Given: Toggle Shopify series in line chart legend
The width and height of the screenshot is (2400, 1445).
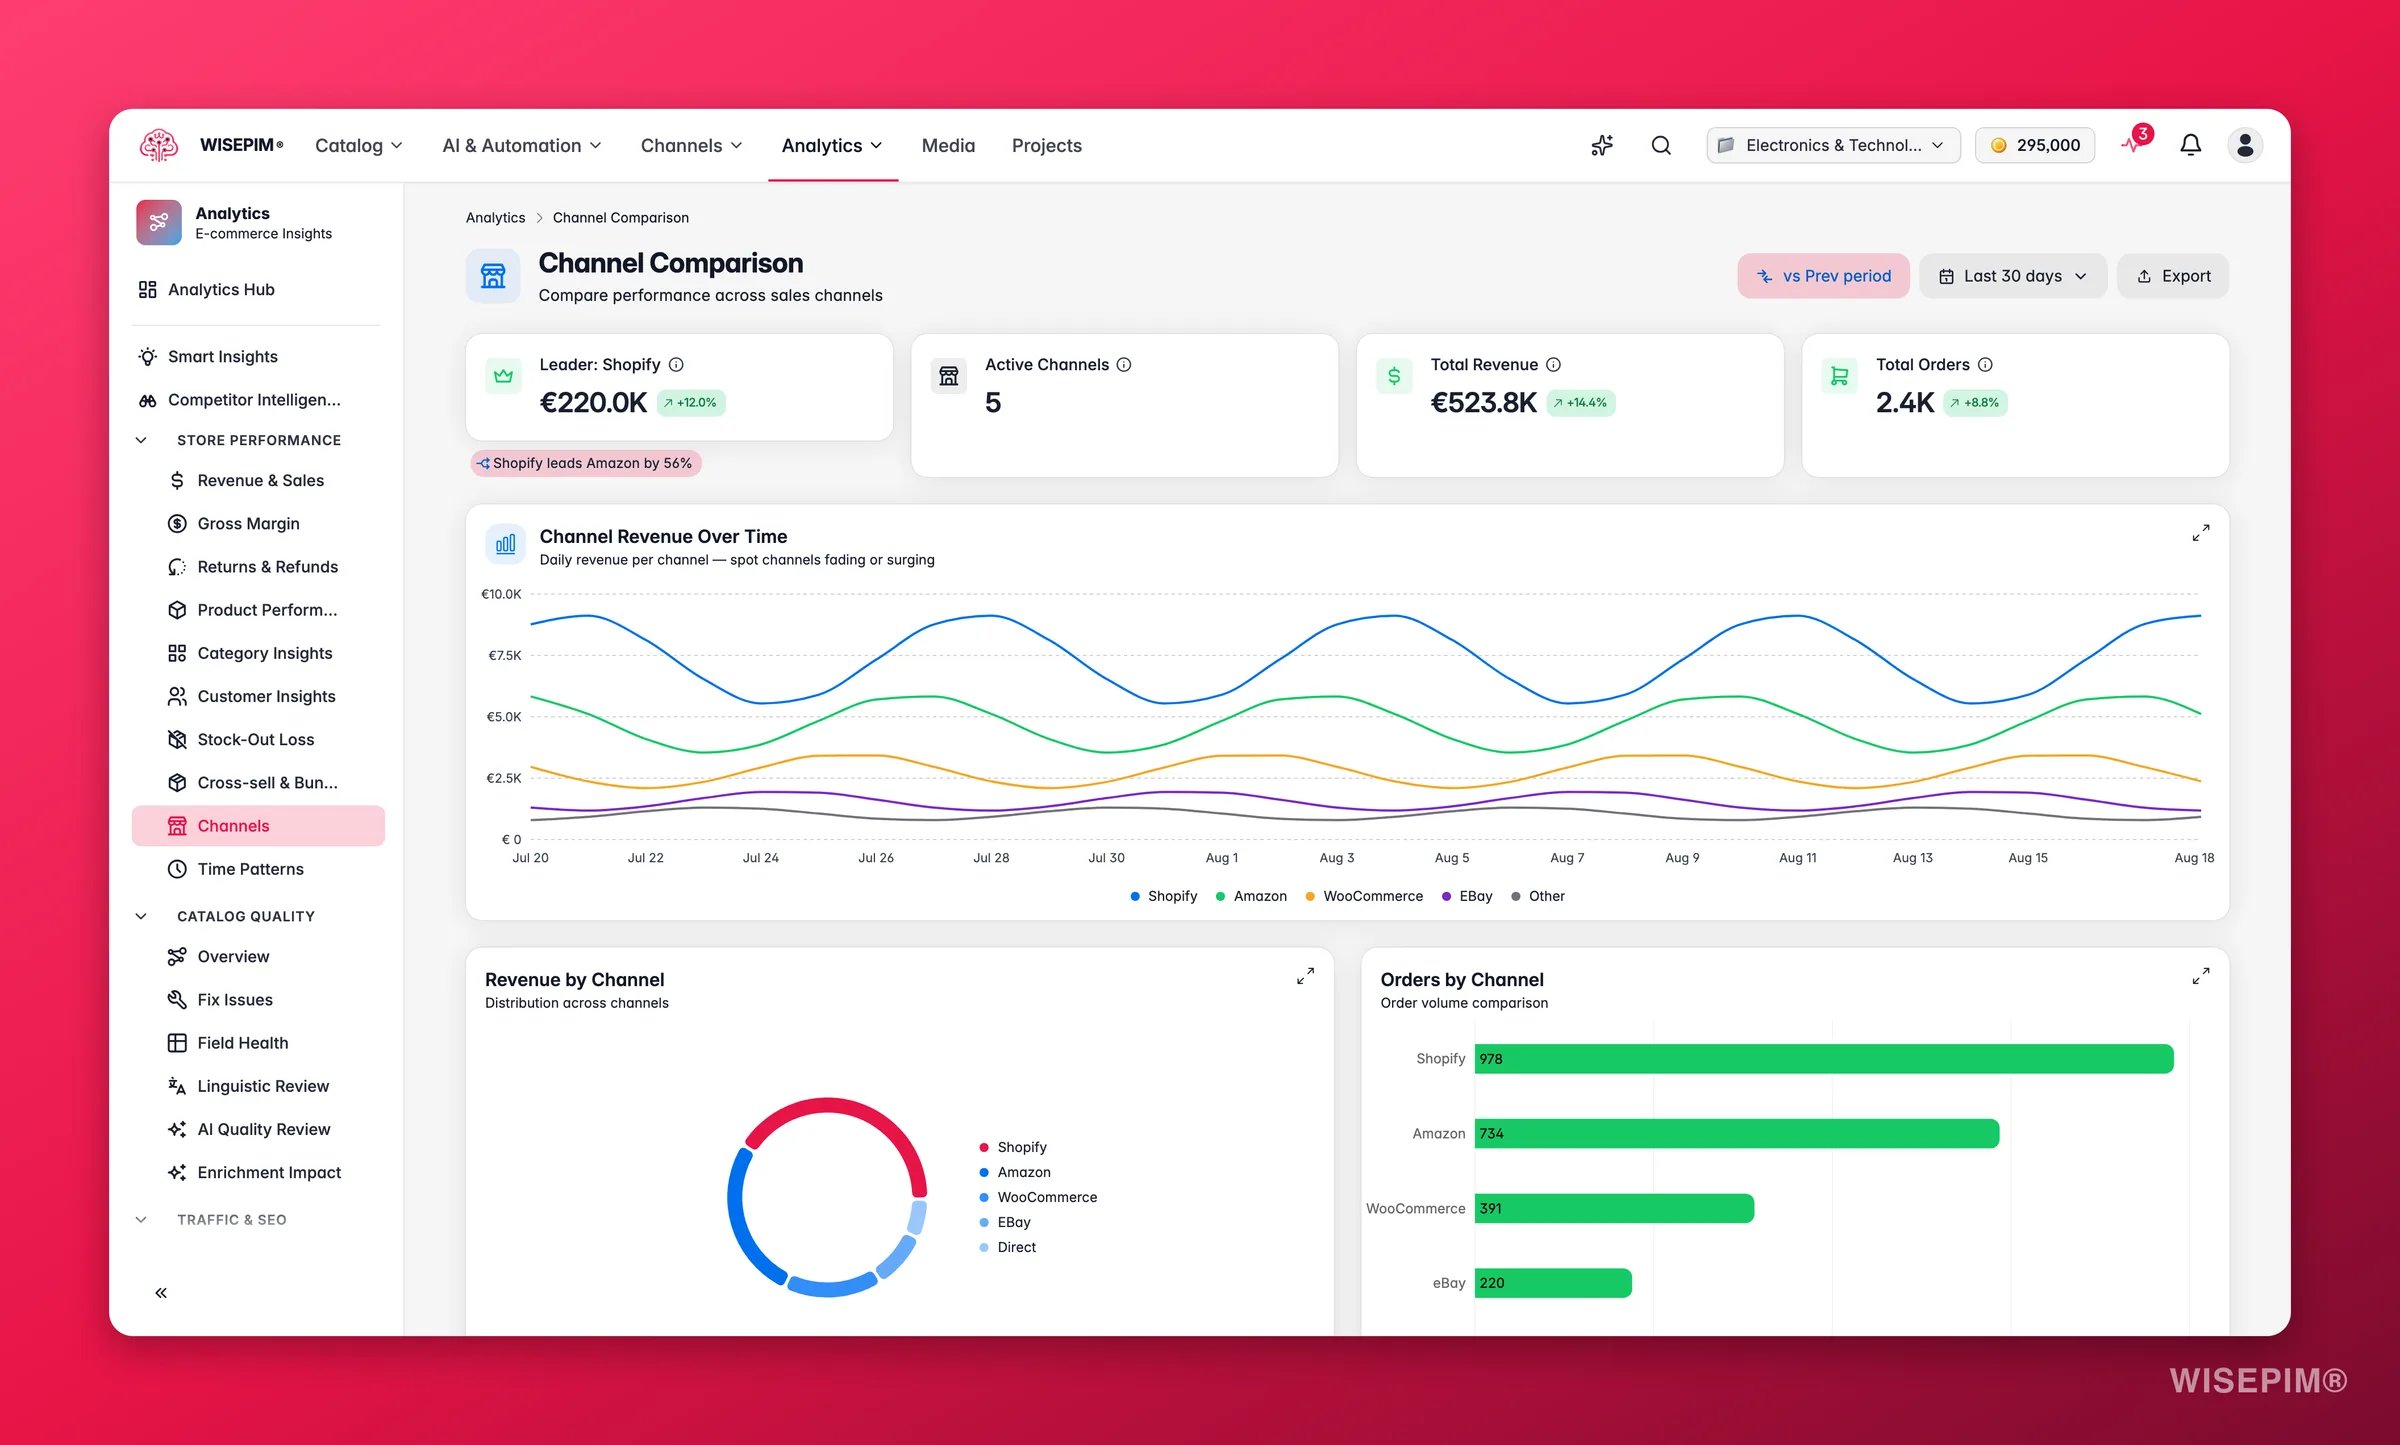Looking at the screenshot, I should click(x=1163, y=896).
